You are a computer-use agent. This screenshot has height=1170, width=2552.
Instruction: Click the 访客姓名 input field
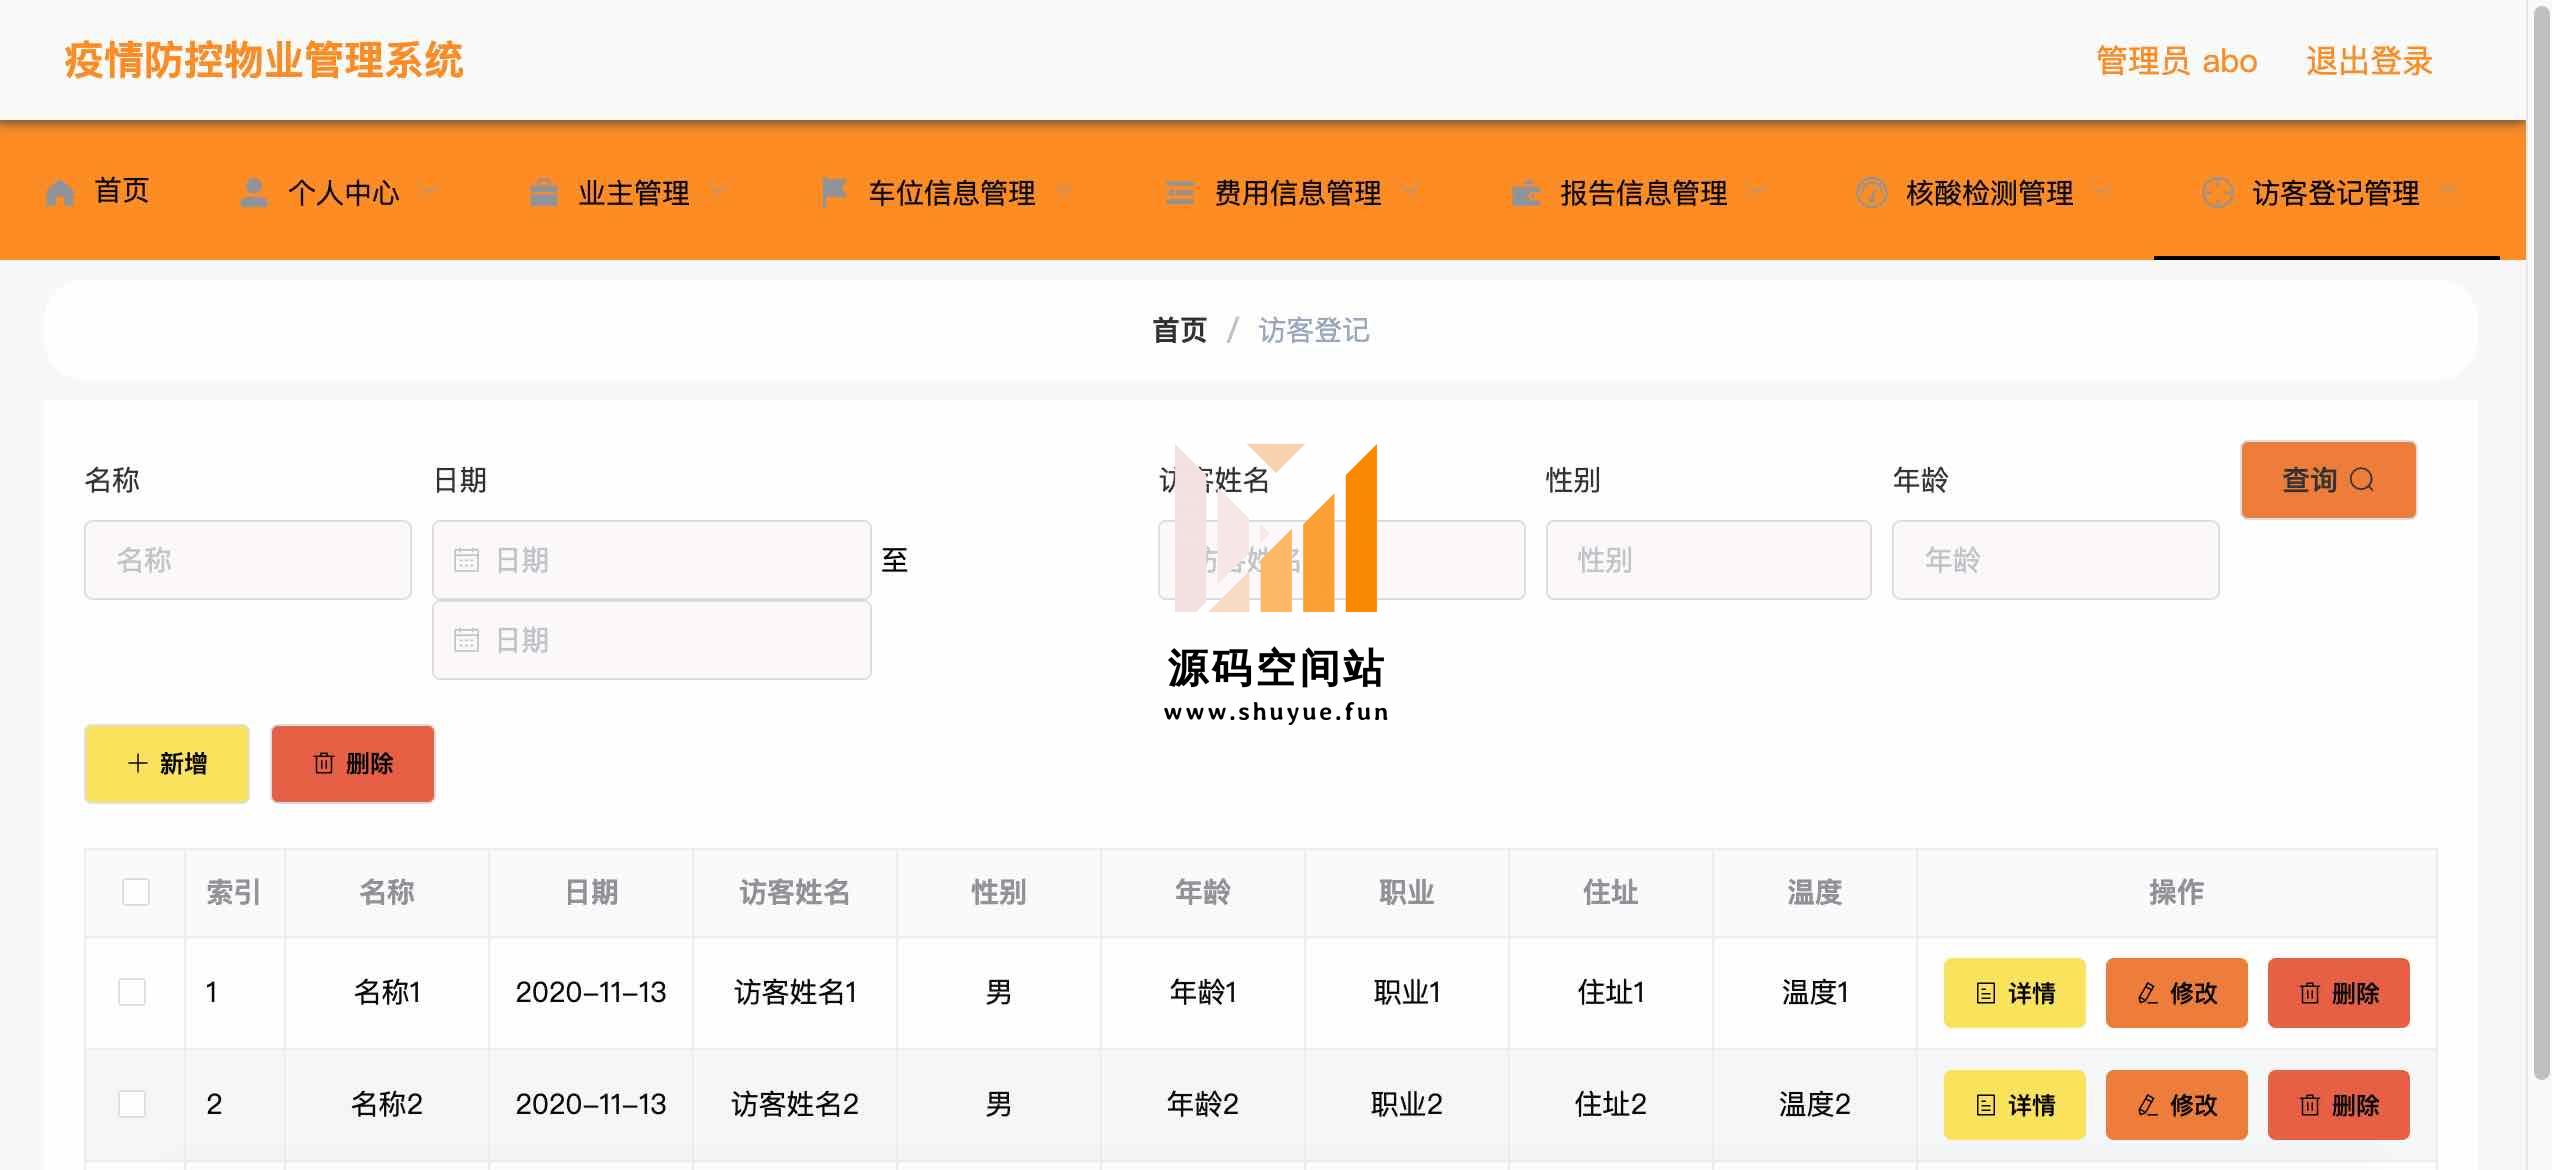[1450, 560]
